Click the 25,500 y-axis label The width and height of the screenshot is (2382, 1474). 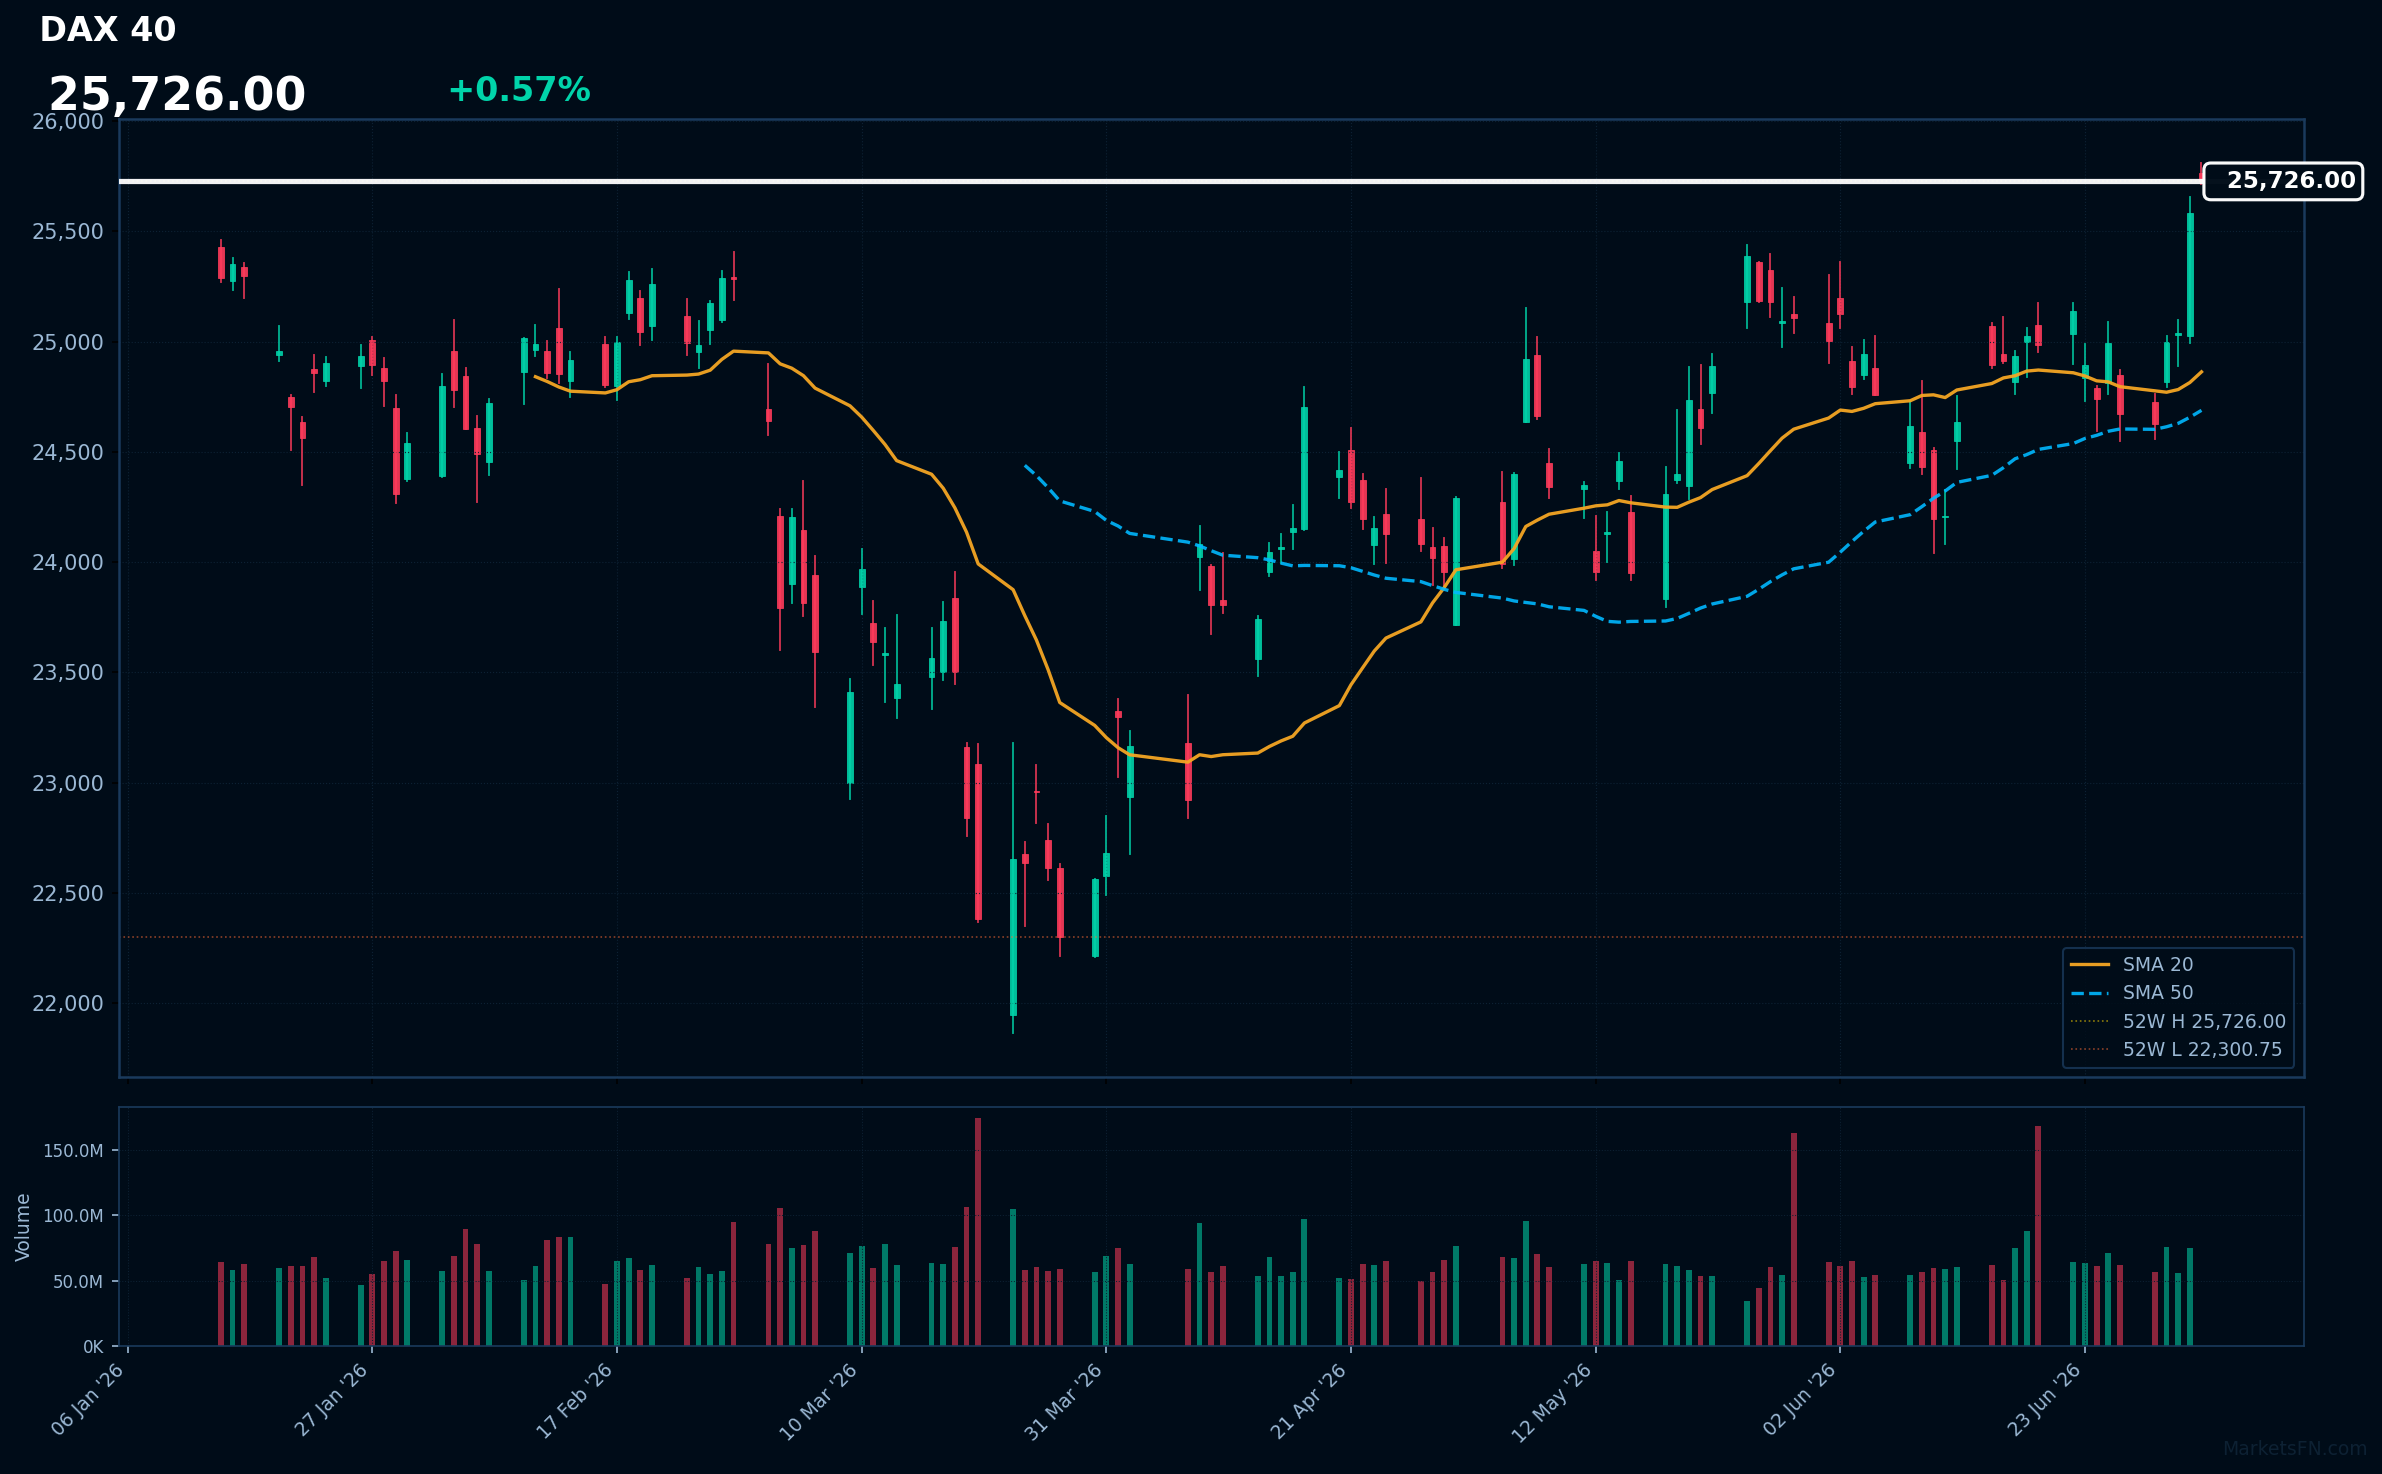68,232
